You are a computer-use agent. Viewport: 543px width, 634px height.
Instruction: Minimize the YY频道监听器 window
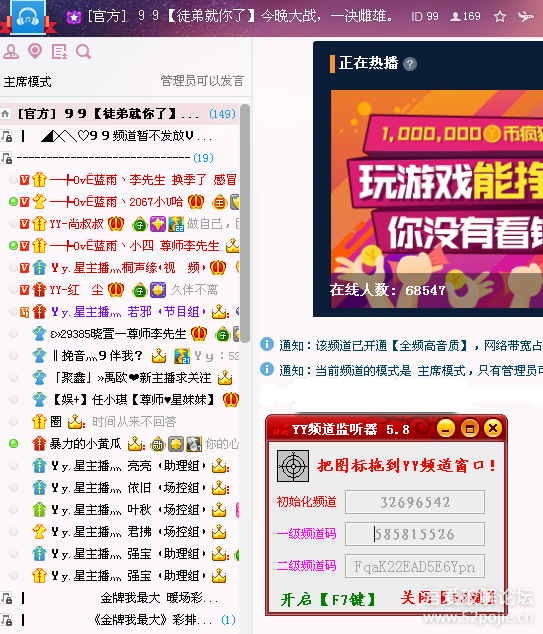coord(446,429)
